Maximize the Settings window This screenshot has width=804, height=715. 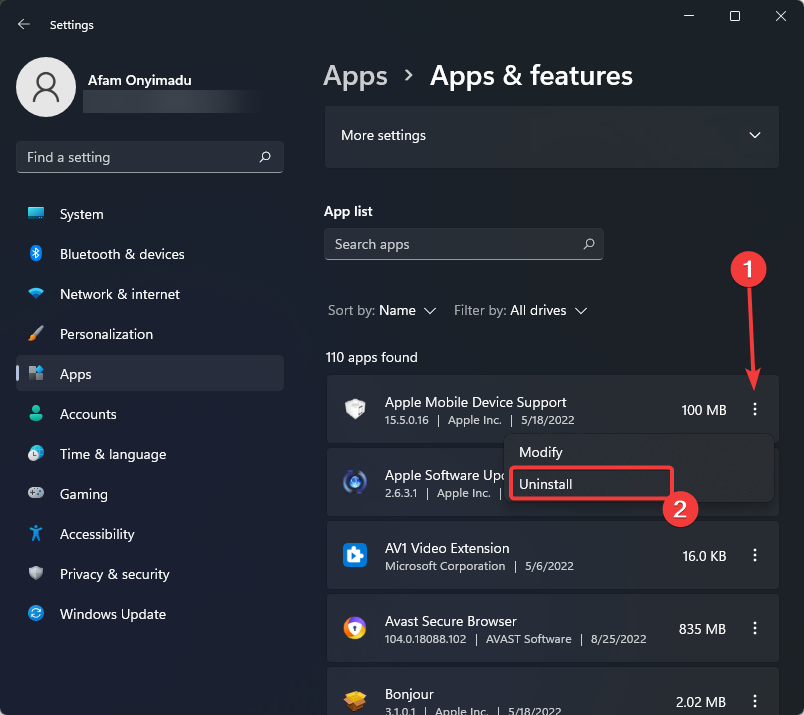point(735,16)
